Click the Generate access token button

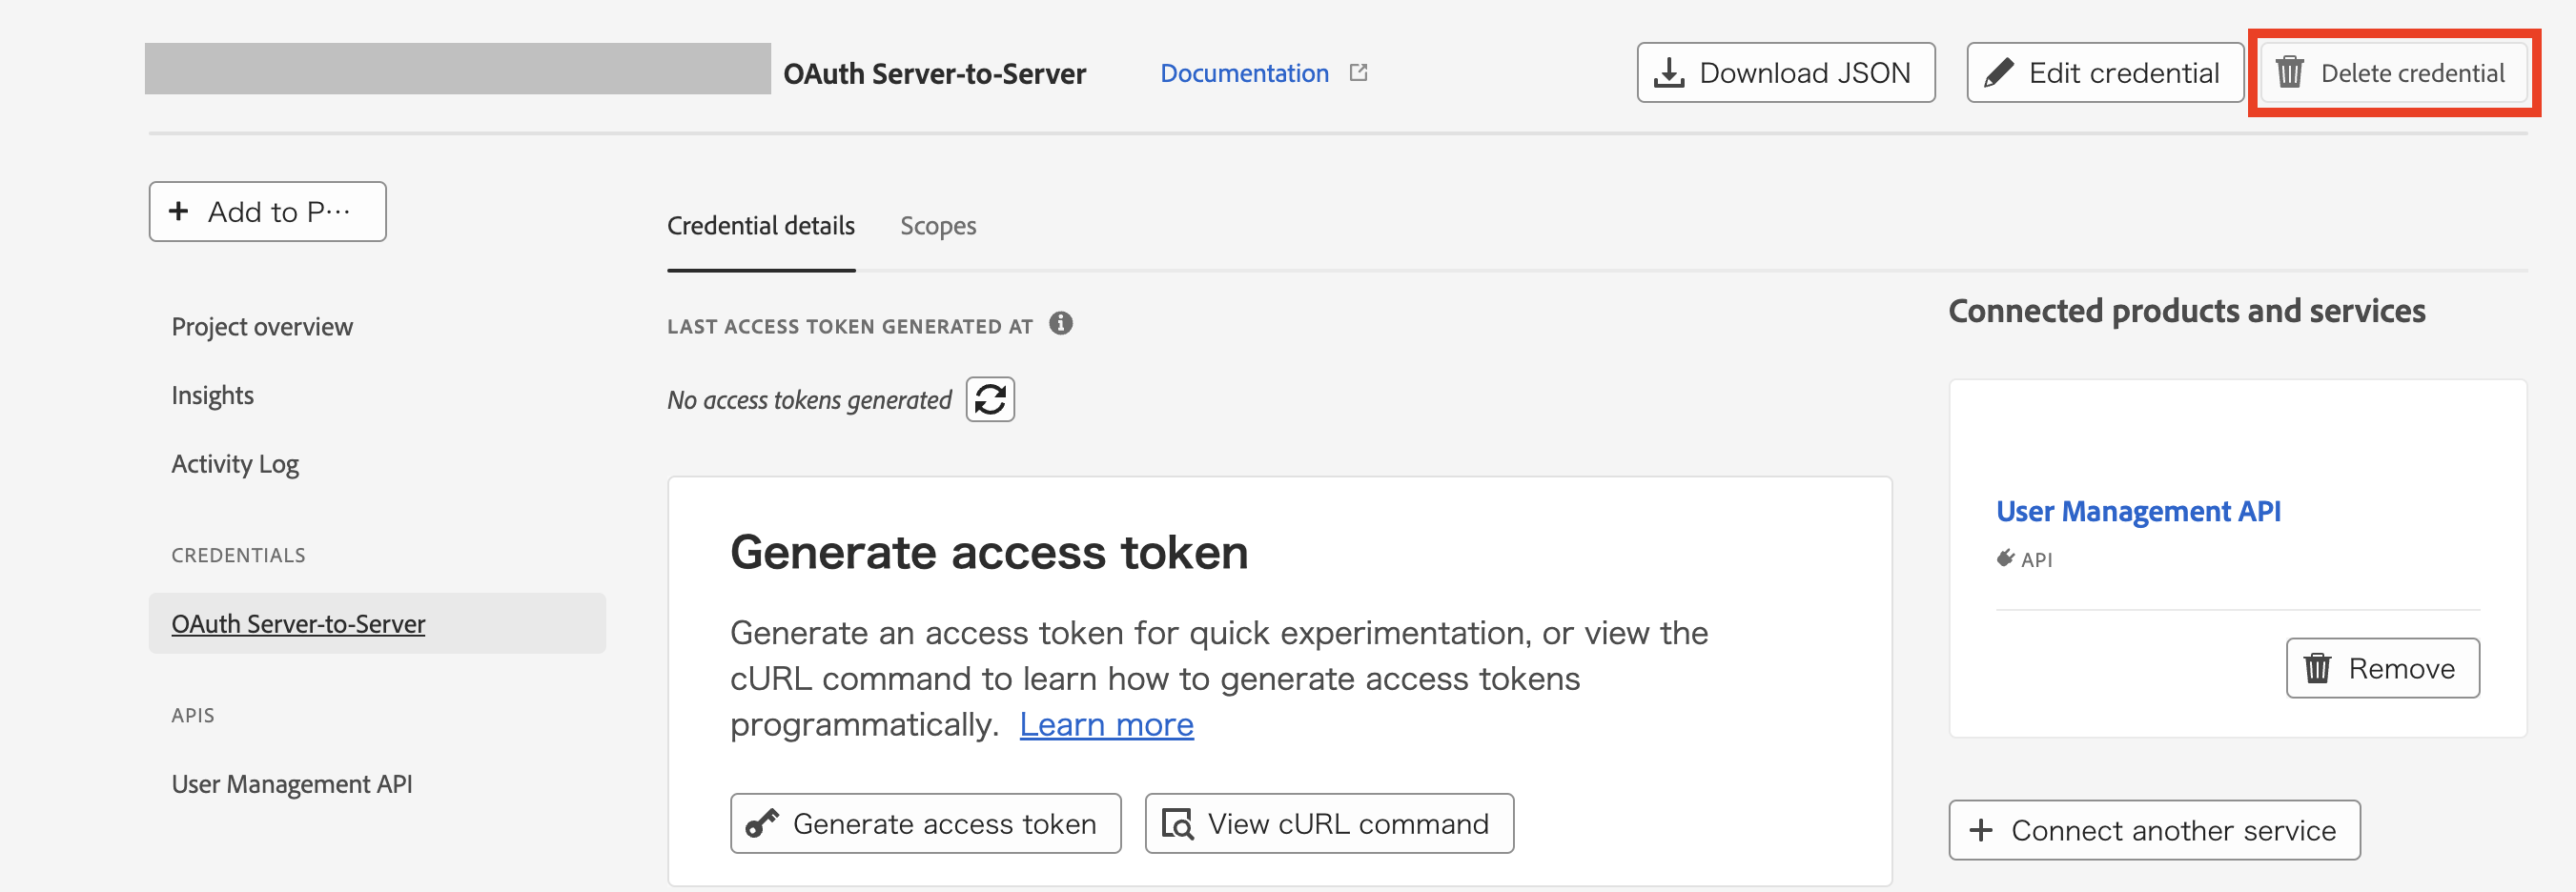pyautogui.click(x=925, y=823)
